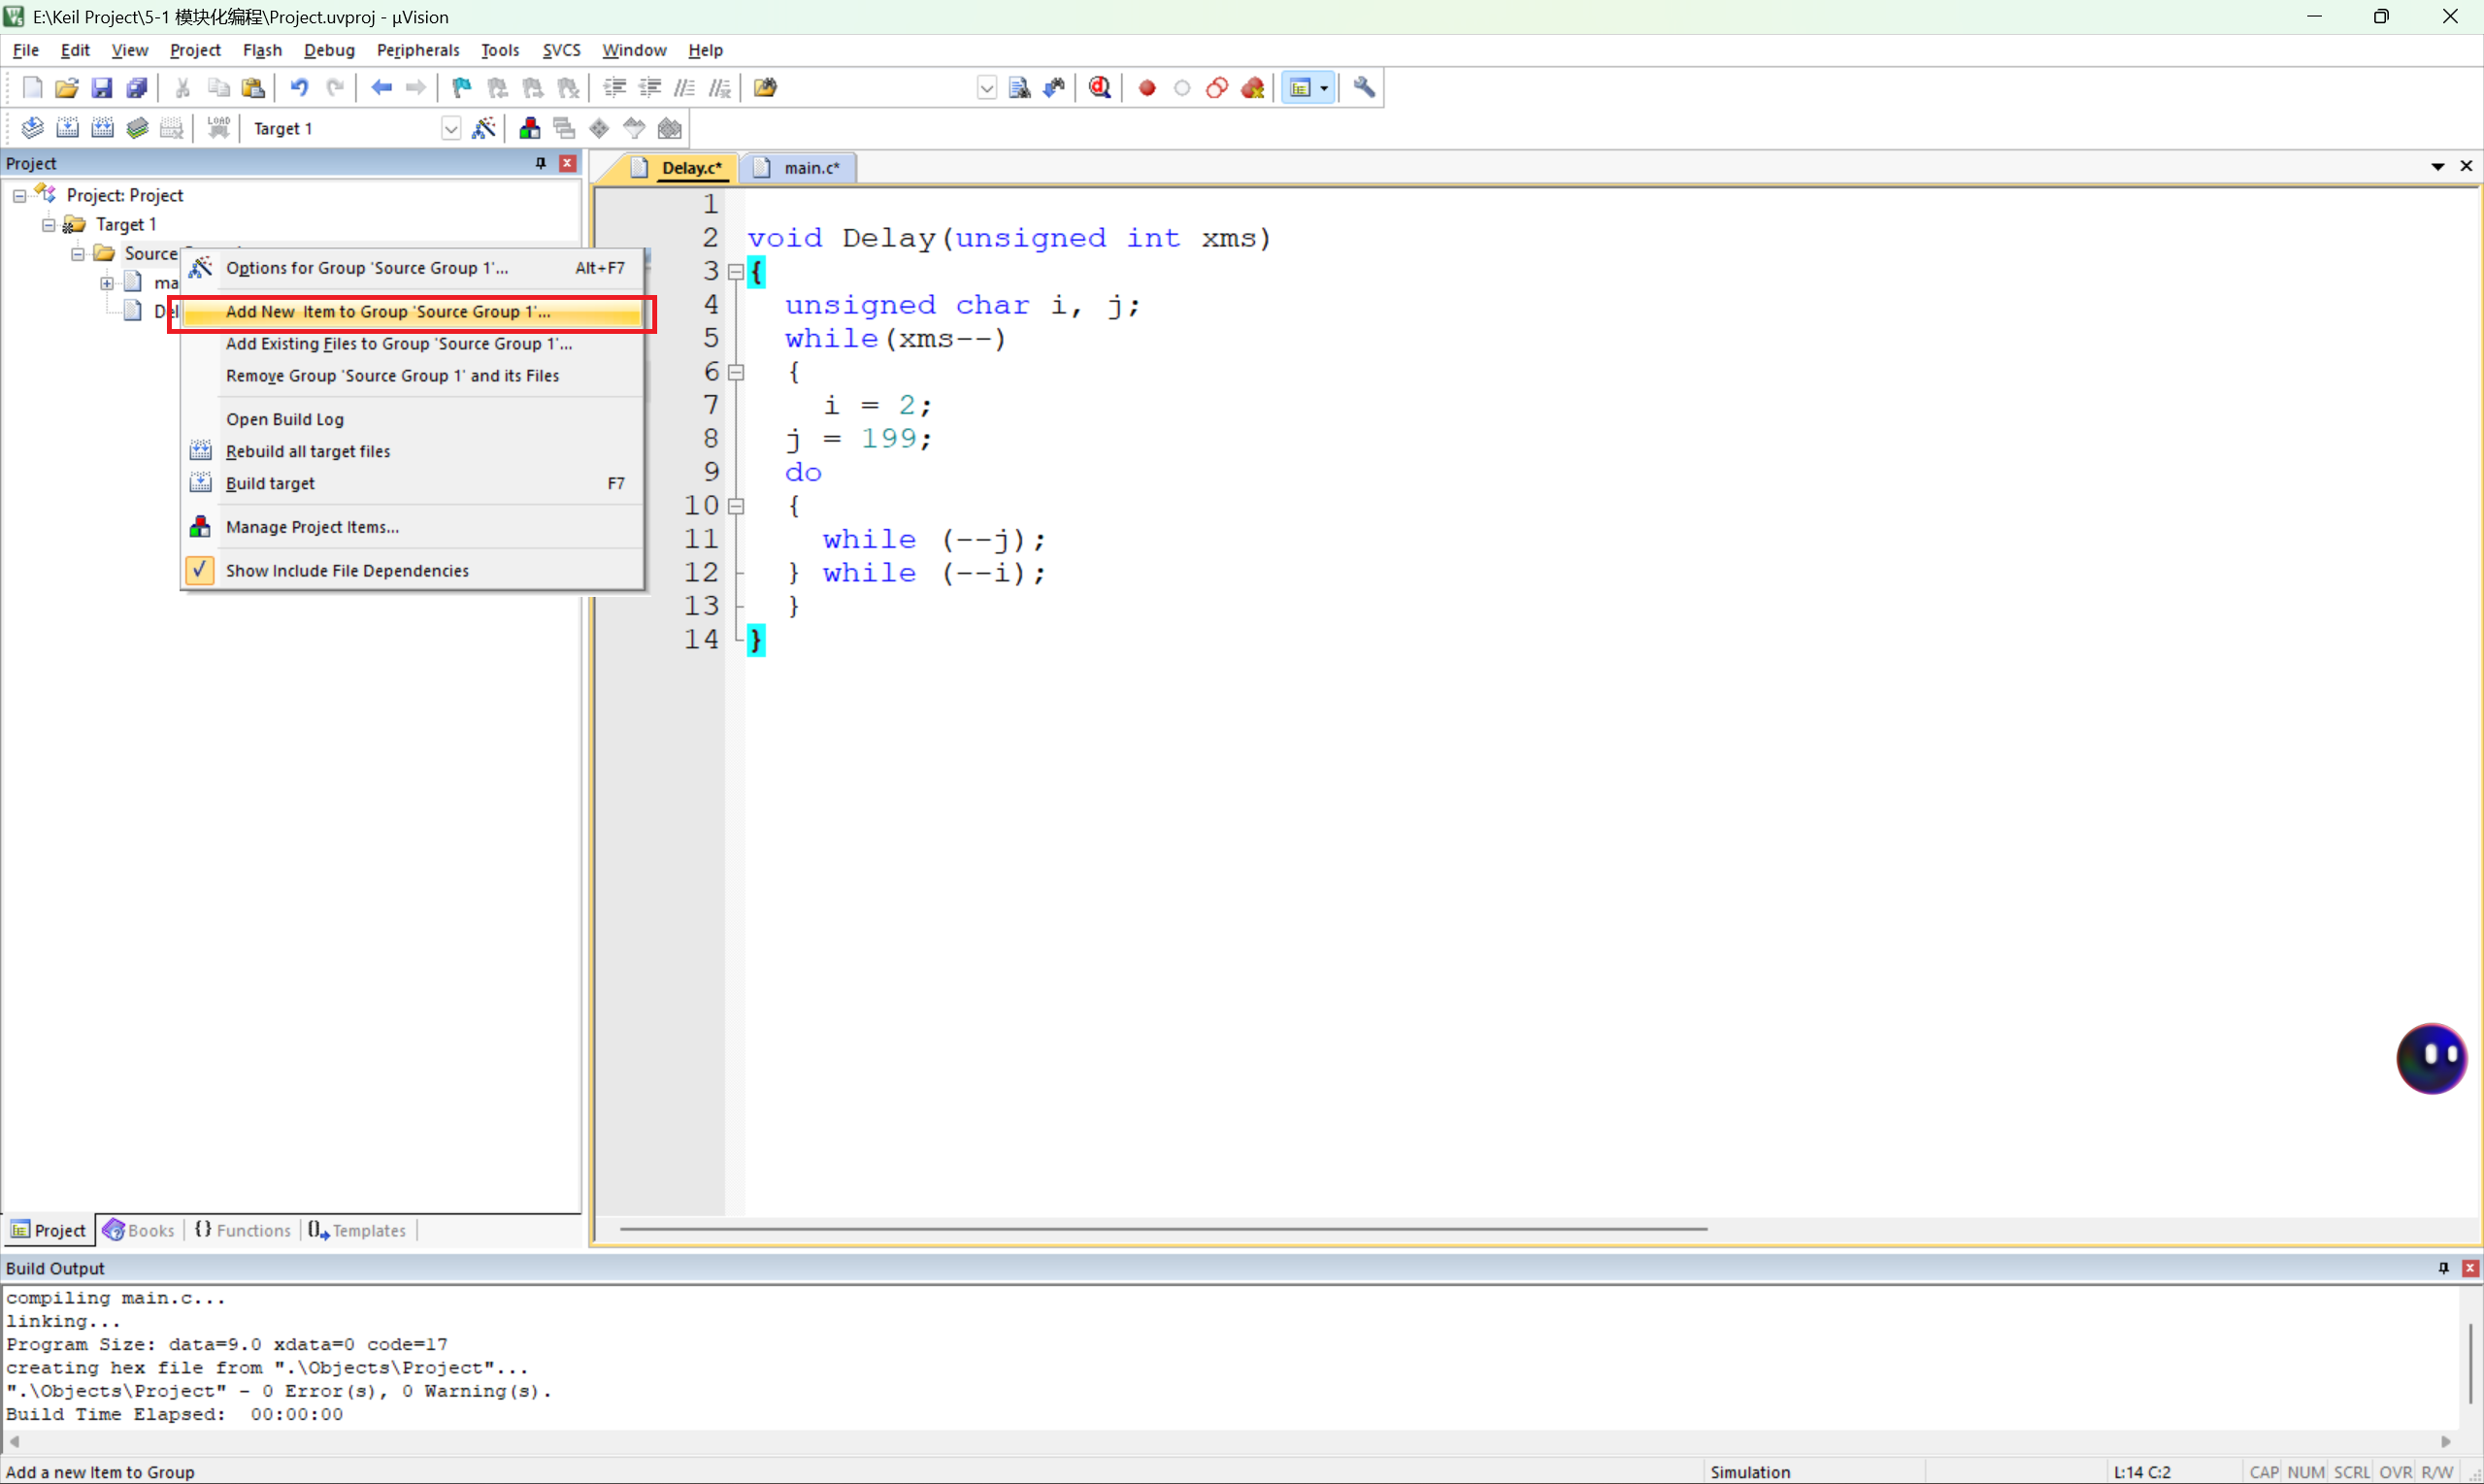The width and height of the screenshot is (2484, 1484).
Task: Collapse the code fold at line 3
Action: pos(736,271)
